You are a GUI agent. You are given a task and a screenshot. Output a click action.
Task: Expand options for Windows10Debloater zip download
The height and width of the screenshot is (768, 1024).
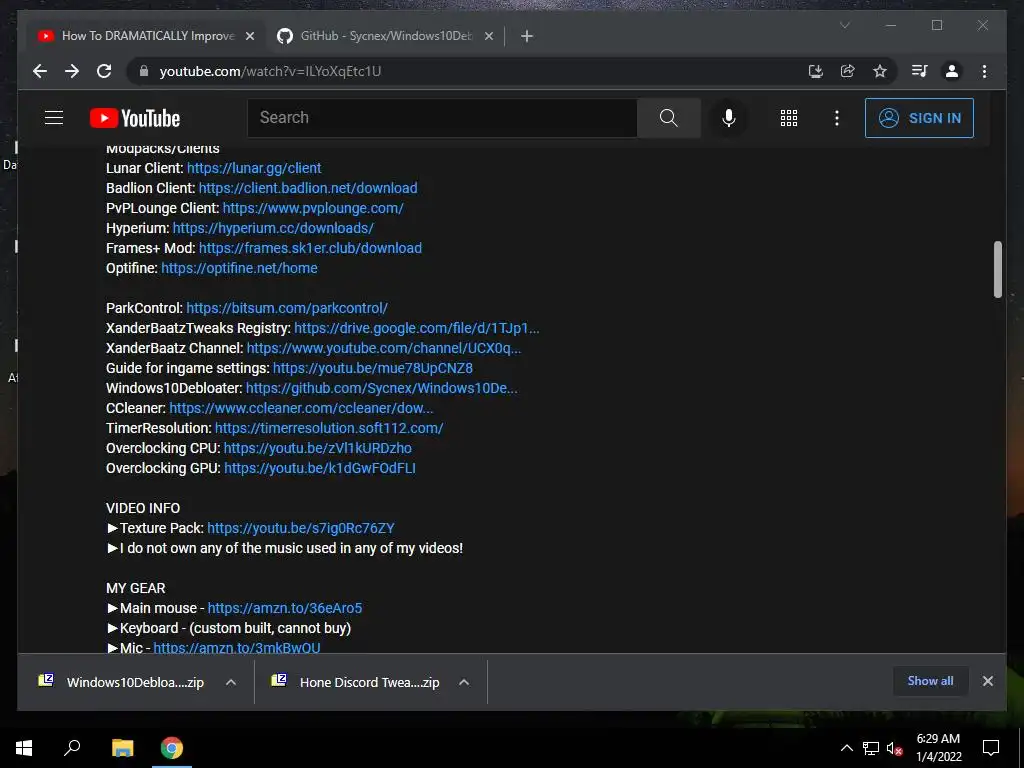[x=231, y=682]
